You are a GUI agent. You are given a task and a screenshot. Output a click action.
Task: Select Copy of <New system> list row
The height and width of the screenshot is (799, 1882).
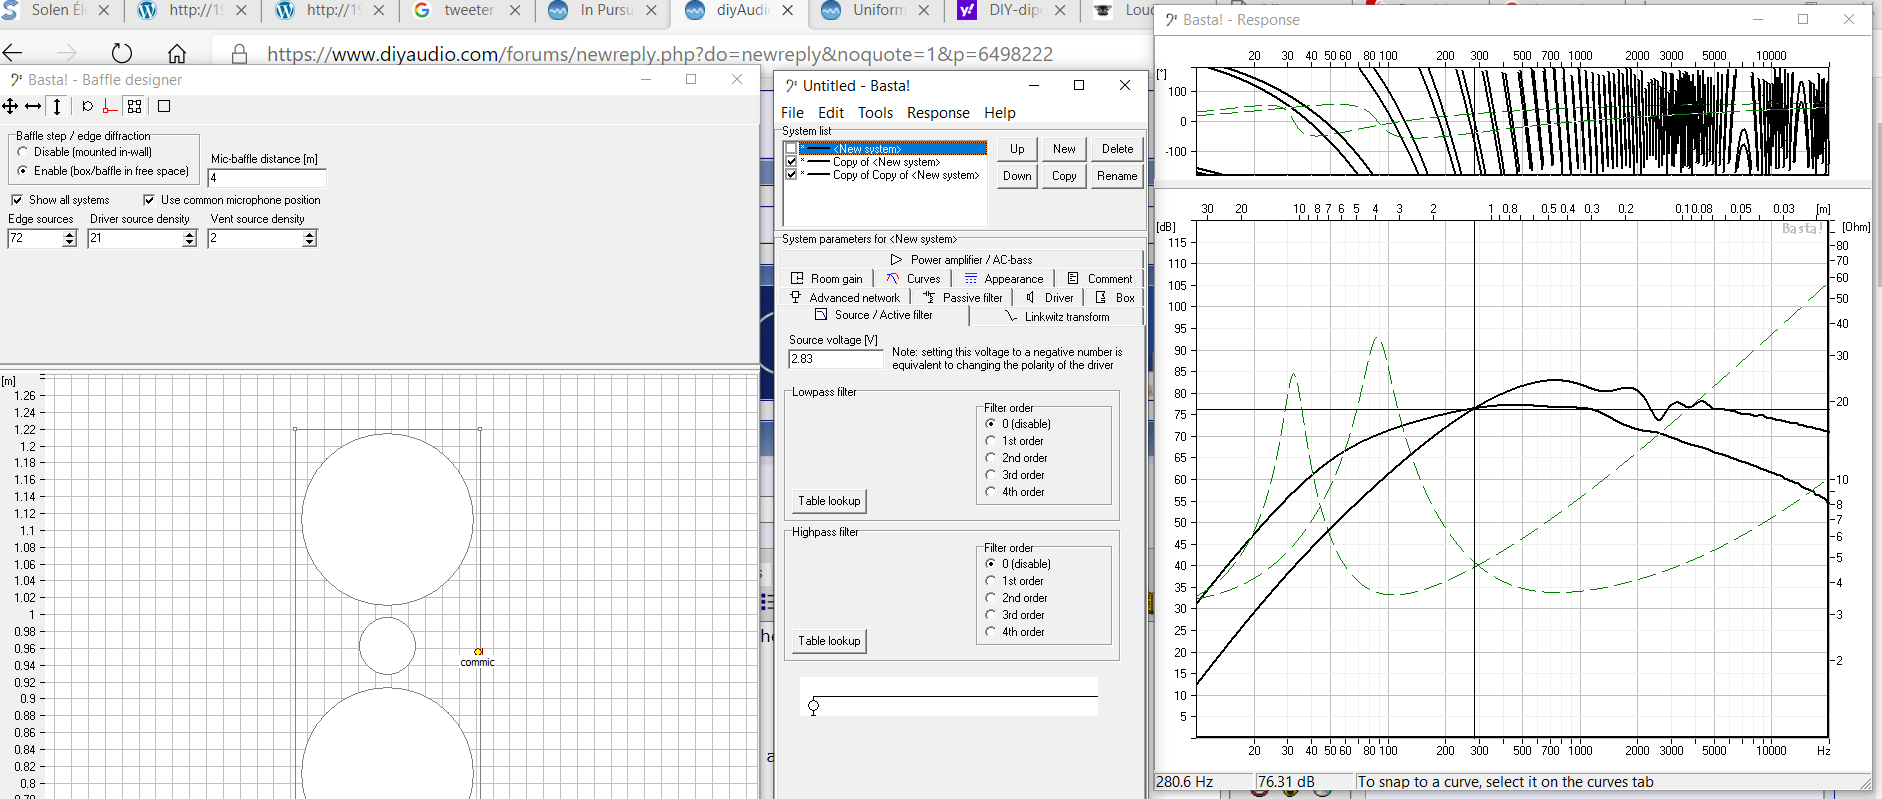894,162
